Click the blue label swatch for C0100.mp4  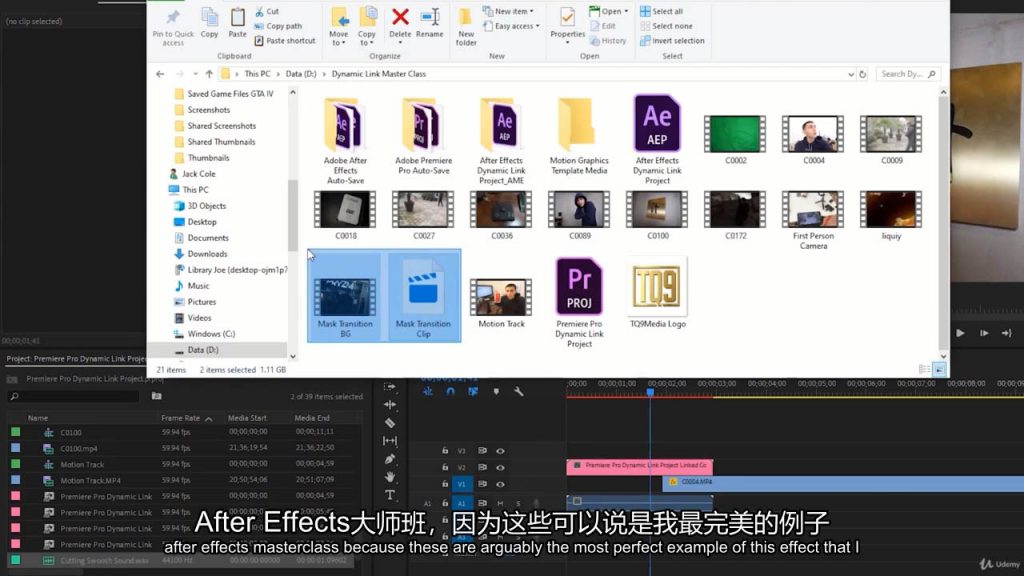click(16, 448)
